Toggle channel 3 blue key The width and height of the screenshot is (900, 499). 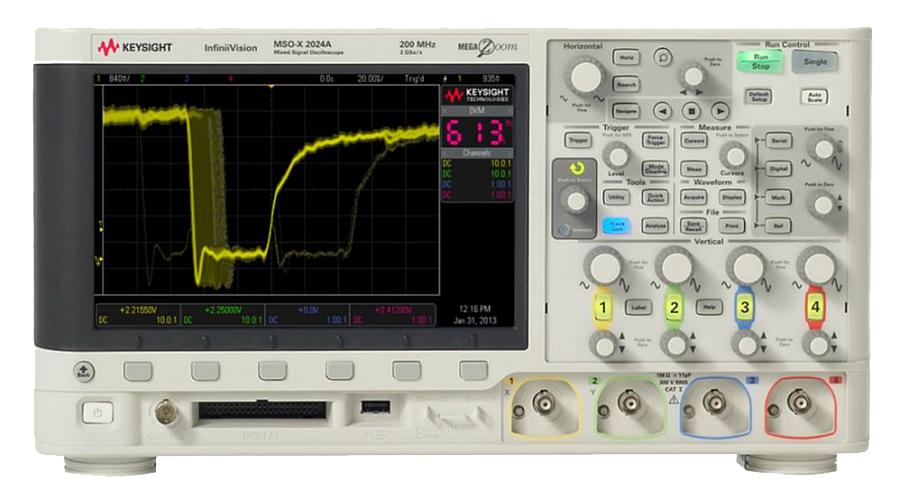point(744,308)
